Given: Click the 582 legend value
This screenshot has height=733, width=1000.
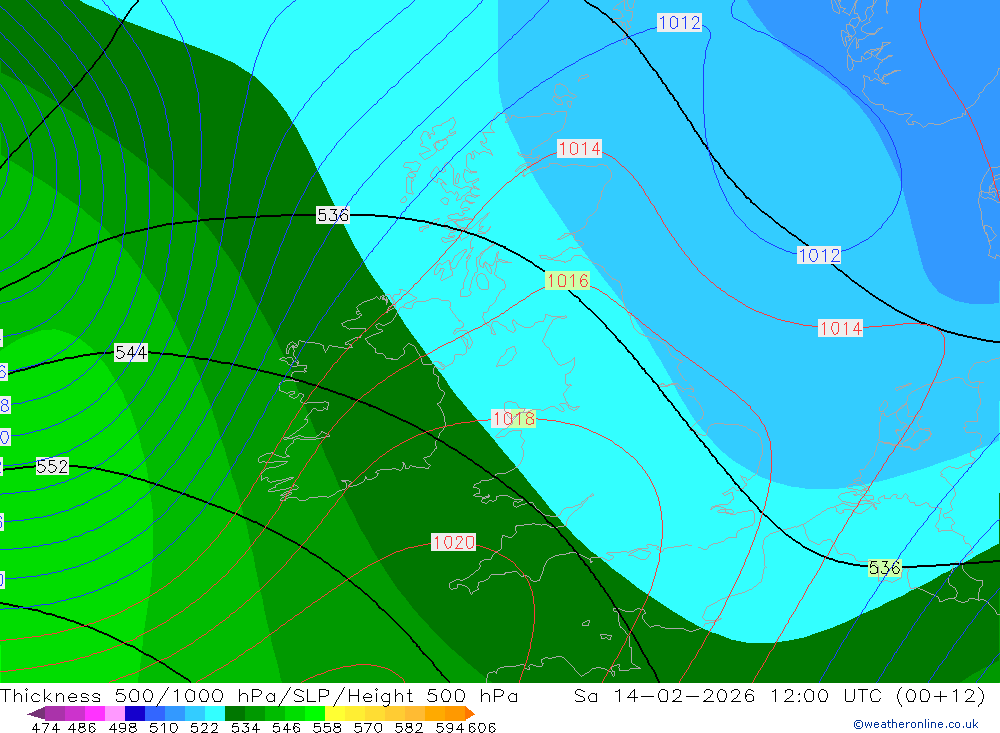Looking at the screenshot, I should click(408, 727).
